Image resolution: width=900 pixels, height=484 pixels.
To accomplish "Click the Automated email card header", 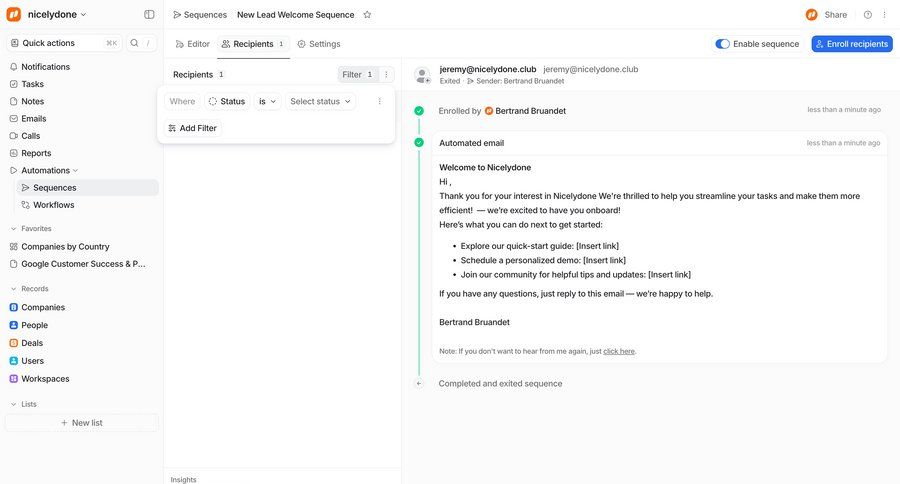I will click(660, 143).
